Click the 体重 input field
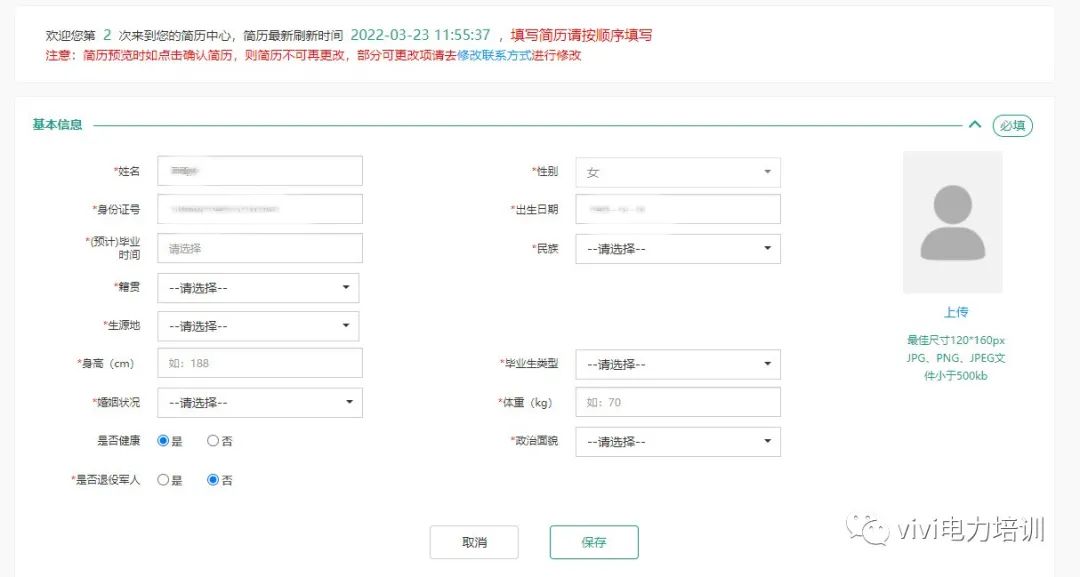The height and width of the screenshot is (577, 1080). point(677,403)
